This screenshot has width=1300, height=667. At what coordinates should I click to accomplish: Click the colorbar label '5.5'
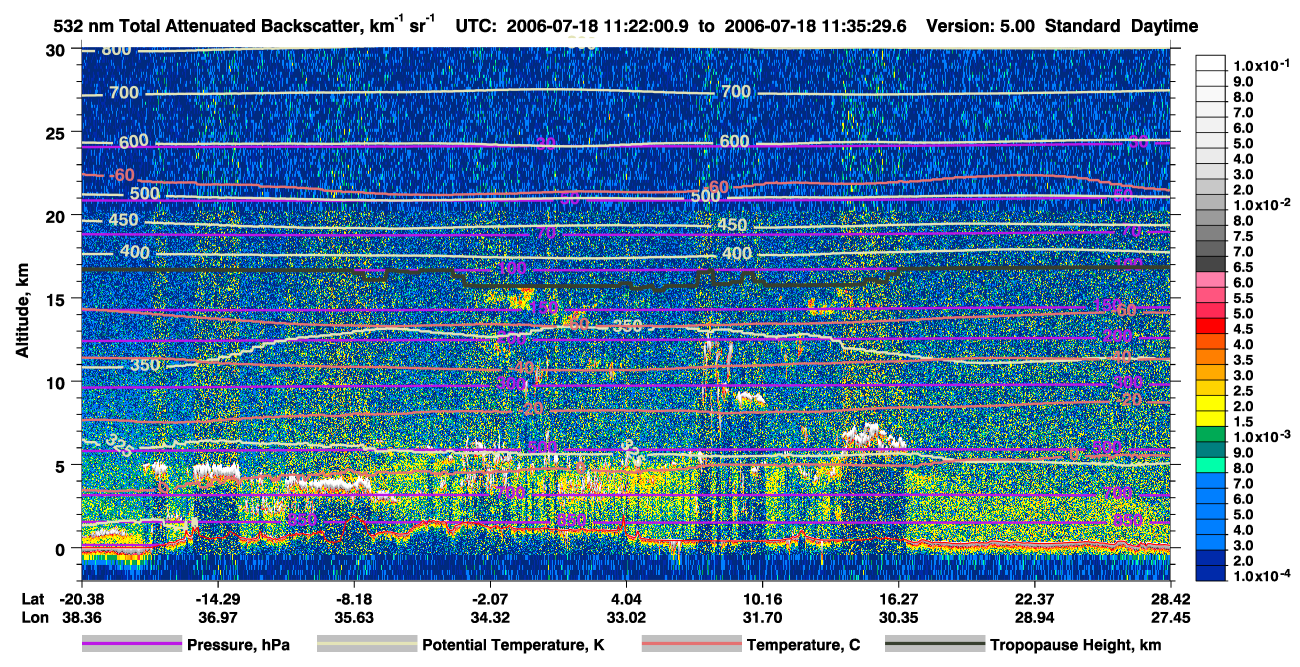(x=1243, y=298)
